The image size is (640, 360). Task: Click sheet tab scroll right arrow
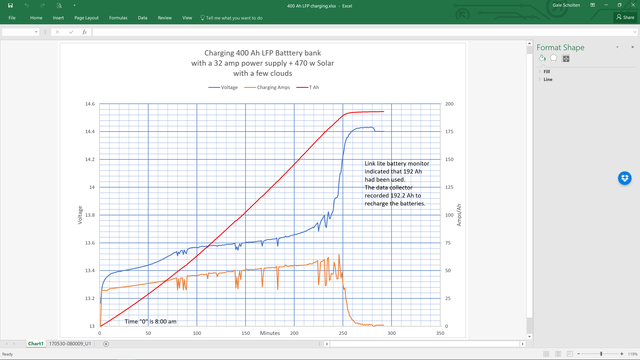pyautogui.click(x=15, y=344)
